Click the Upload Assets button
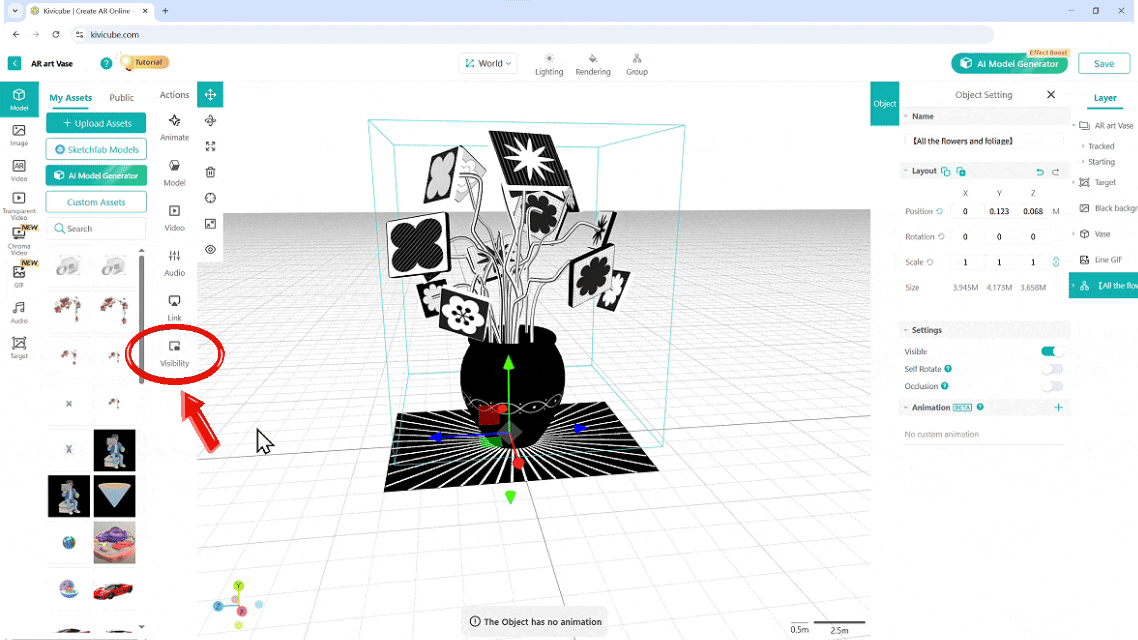The height and width of the screenshot is (640, 1138). pos(96,123)
